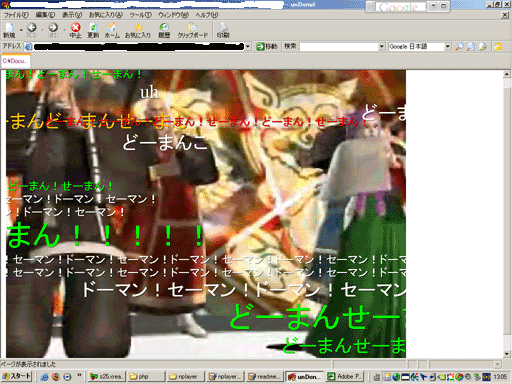
Task: Select the C:¥Docu... page tab
Action: pyautogui.click(x=15, y=61)
